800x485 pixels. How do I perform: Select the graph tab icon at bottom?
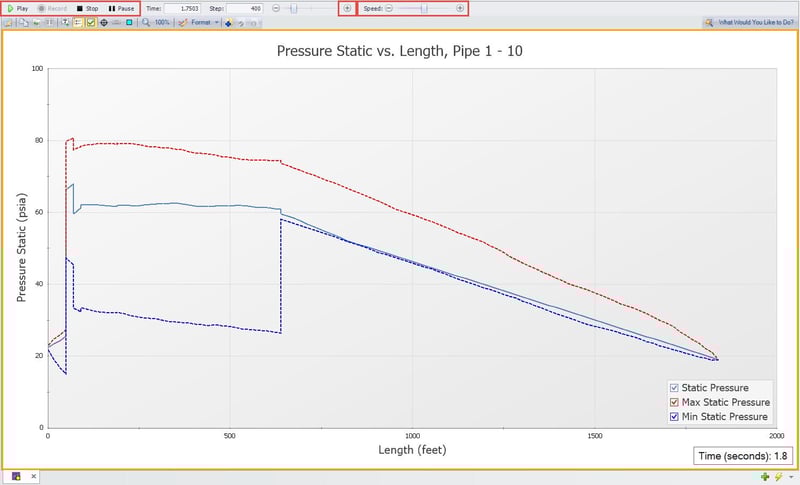tap(16, 476)
